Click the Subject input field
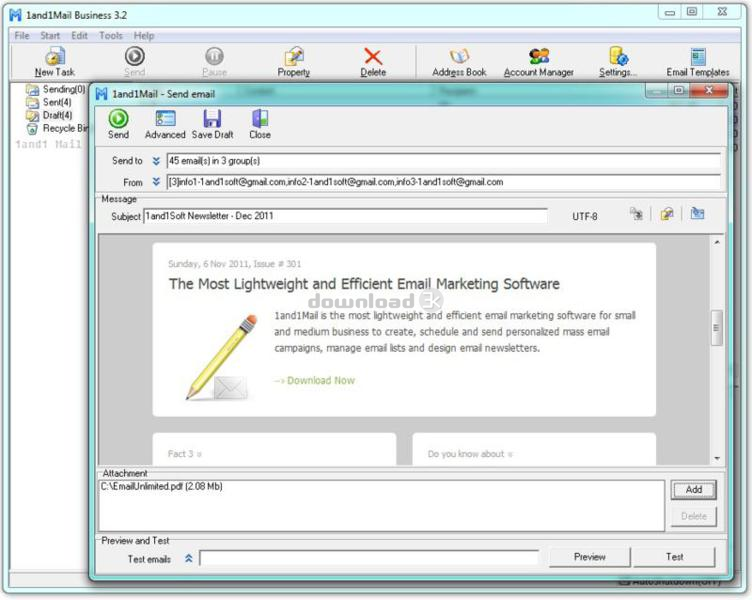752x600 pixels. (345, 216)
